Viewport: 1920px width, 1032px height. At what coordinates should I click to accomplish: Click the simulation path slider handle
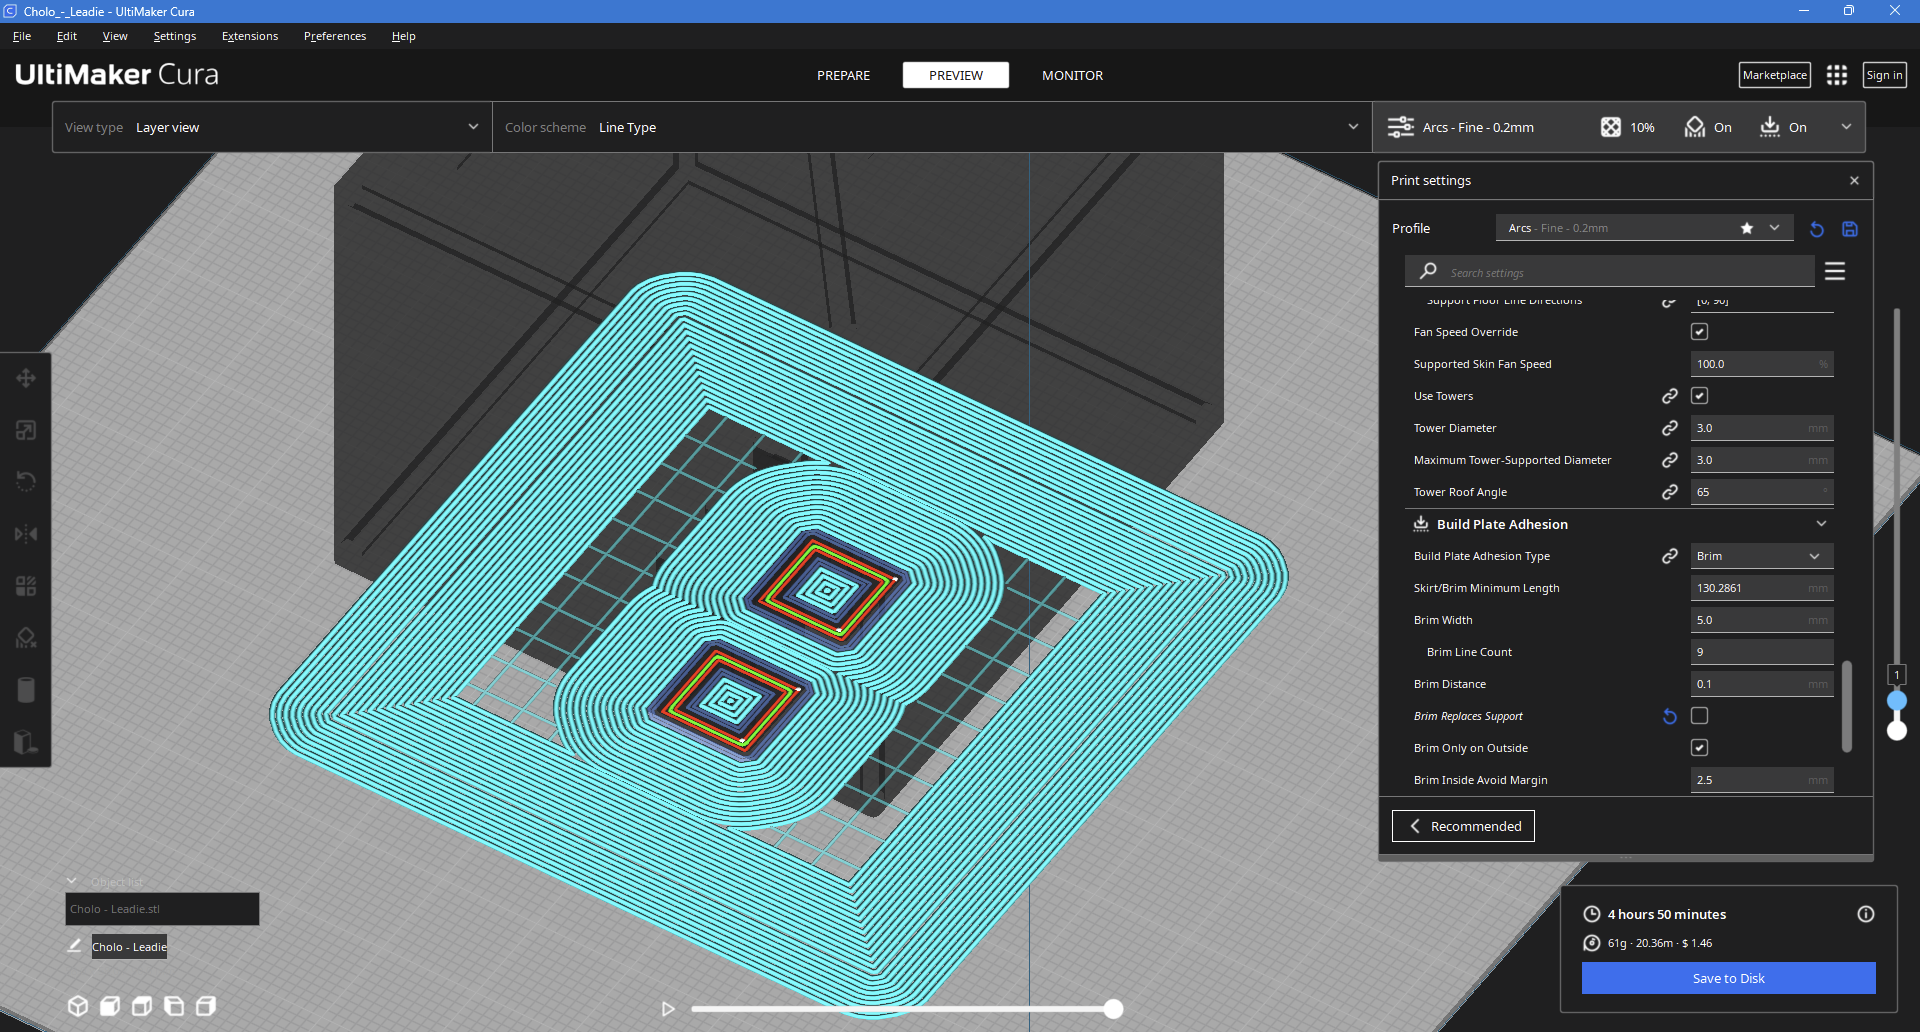pos(1113,1009)
